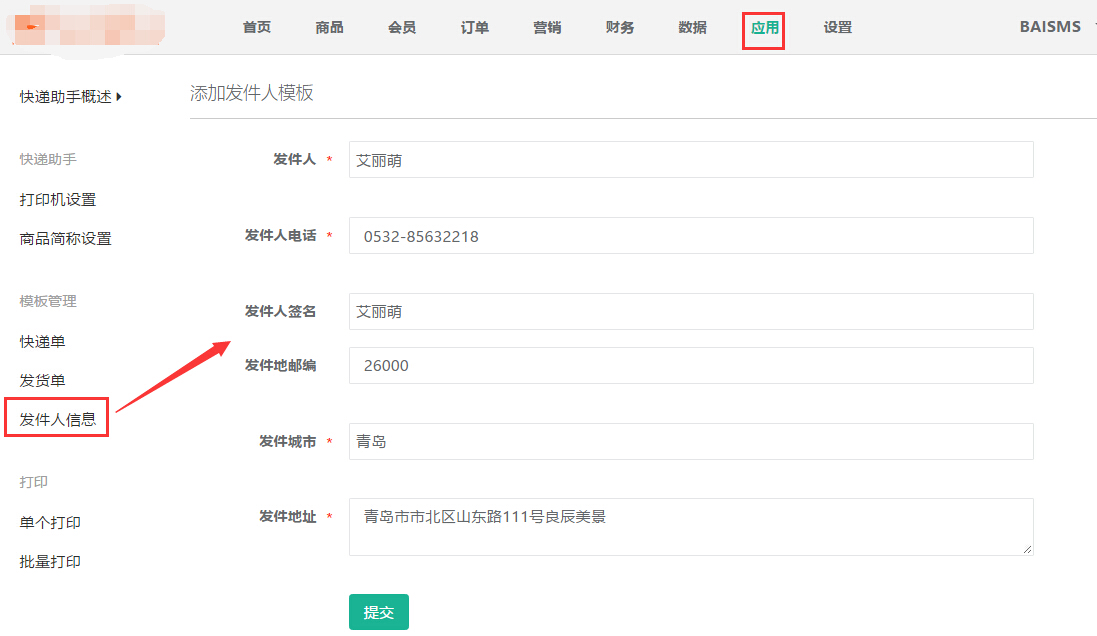The image size is (1097, 636).
Task: Switch to the 订单 section
Action: 475,27
